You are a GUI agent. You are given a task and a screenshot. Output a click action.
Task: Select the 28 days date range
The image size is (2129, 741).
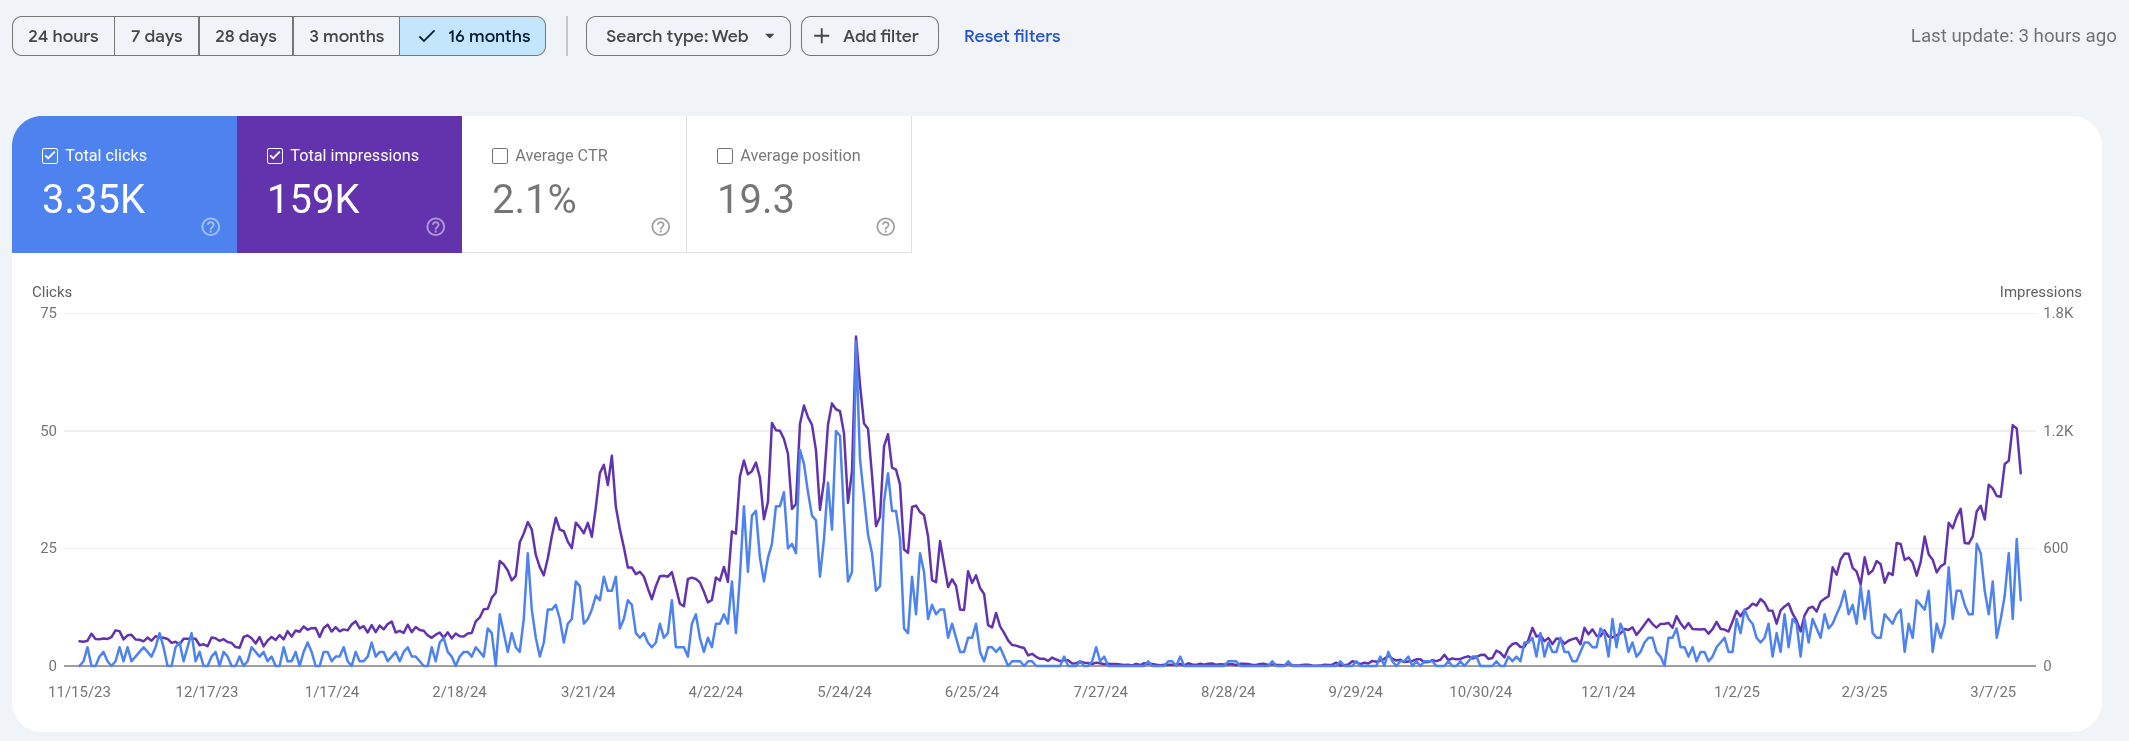(246, 36)
